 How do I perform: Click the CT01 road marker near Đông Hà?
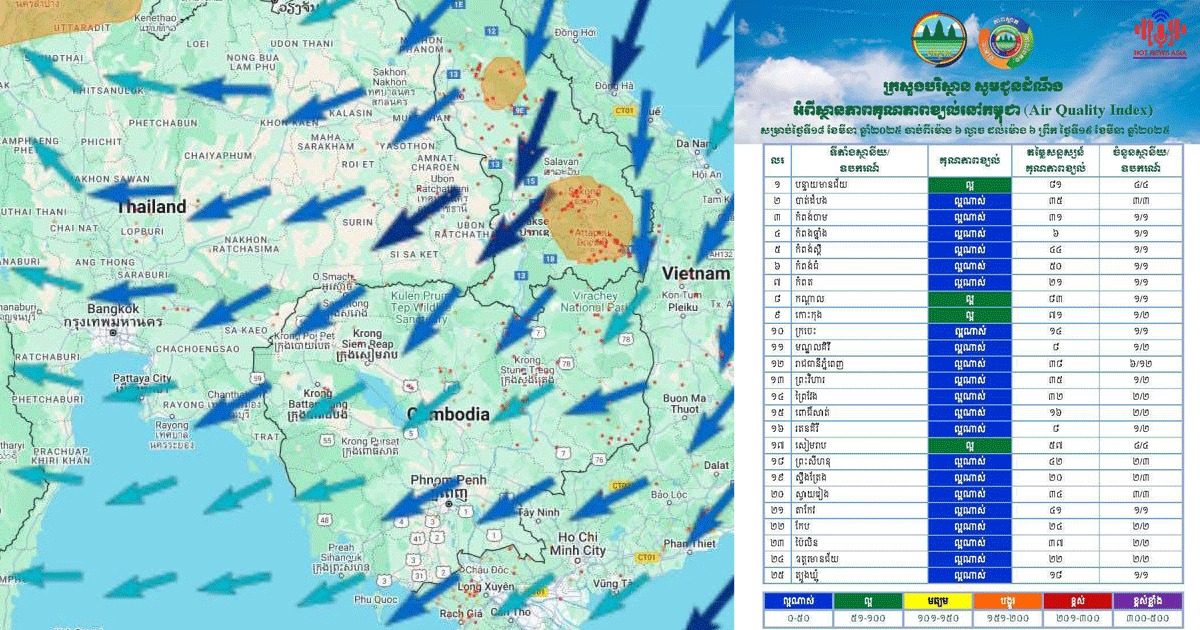pyautogui.click(x=626, y=110)
